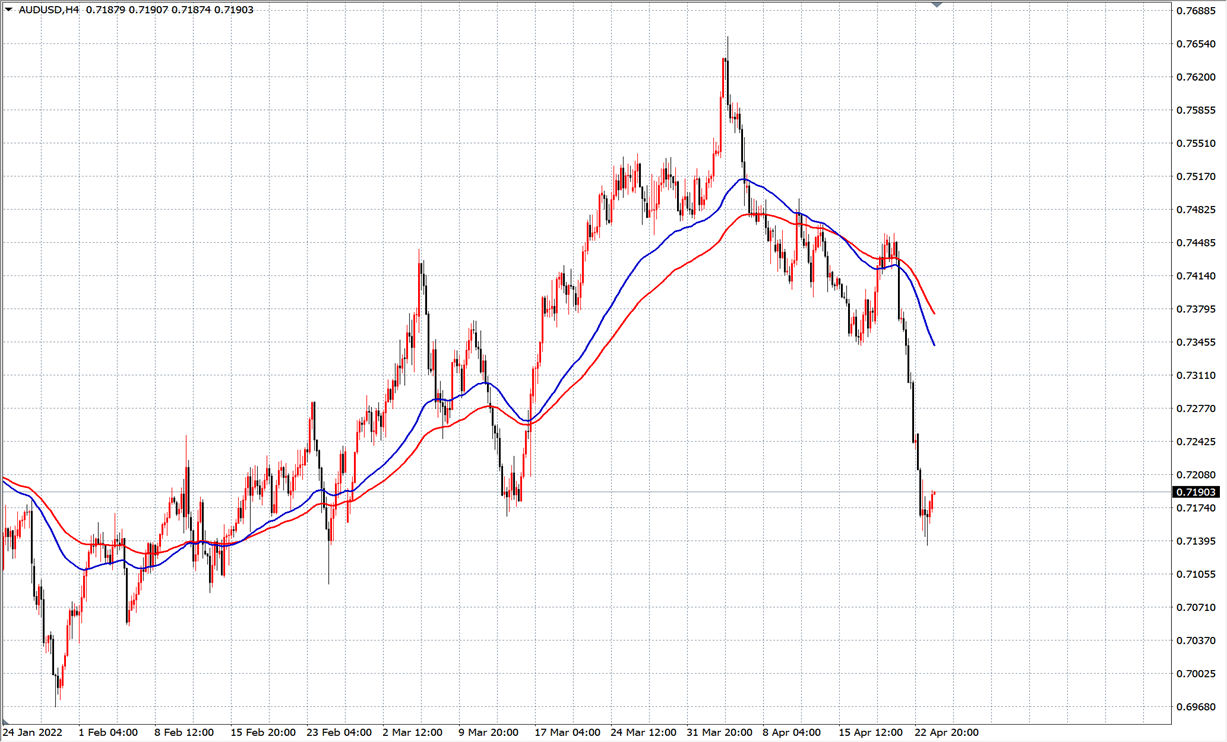Click the gray chart shift triangle marker

click(937, 5)
